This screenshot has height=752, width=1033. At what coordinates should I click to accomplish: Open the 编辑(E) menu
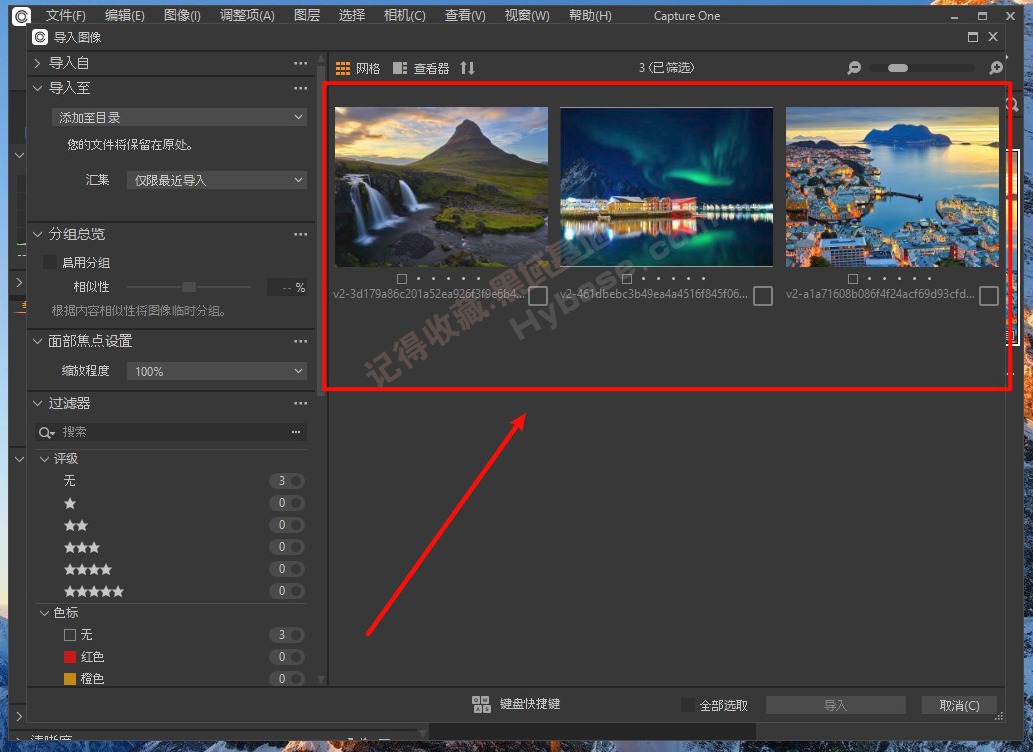tap(125, 16)
